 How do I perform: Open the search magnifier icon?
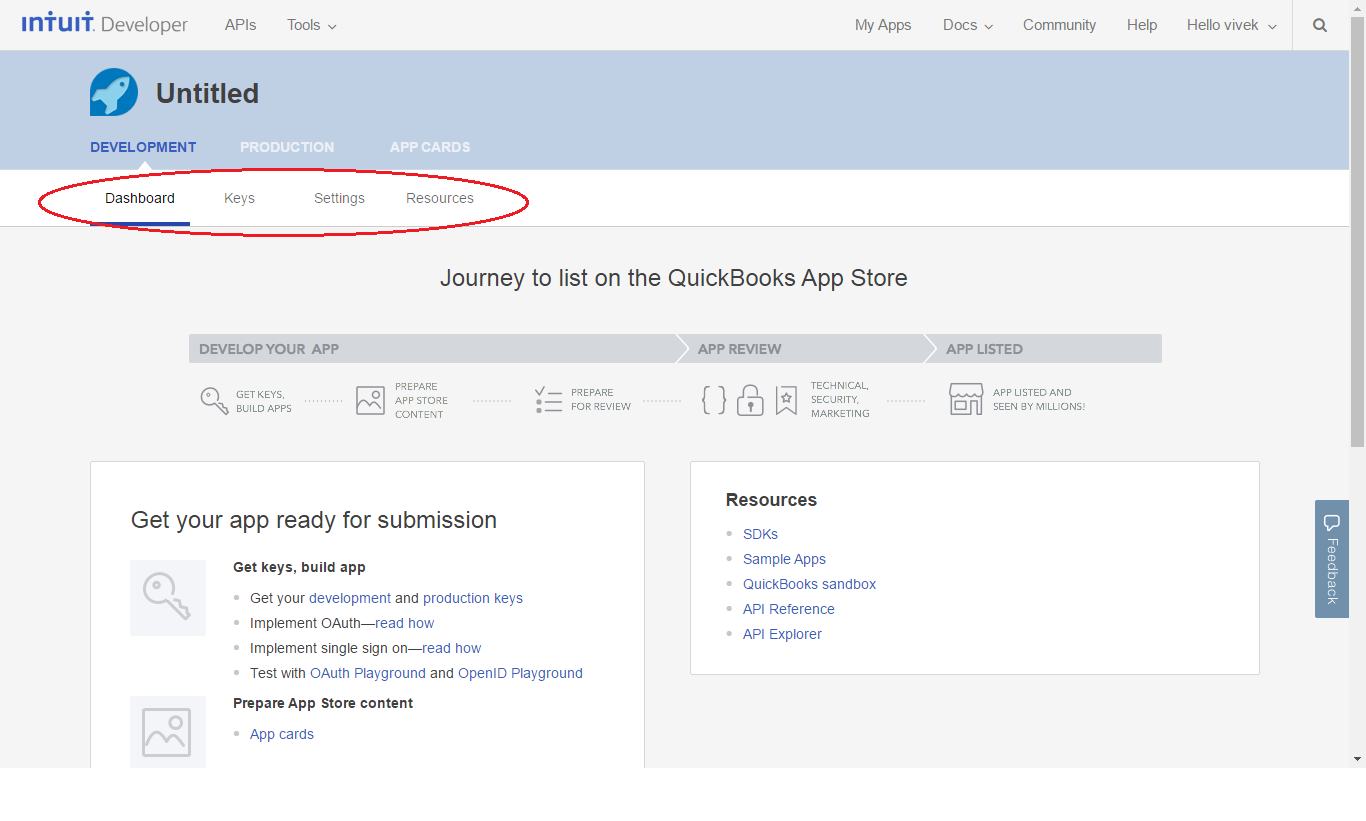[x=1320, y=25]
